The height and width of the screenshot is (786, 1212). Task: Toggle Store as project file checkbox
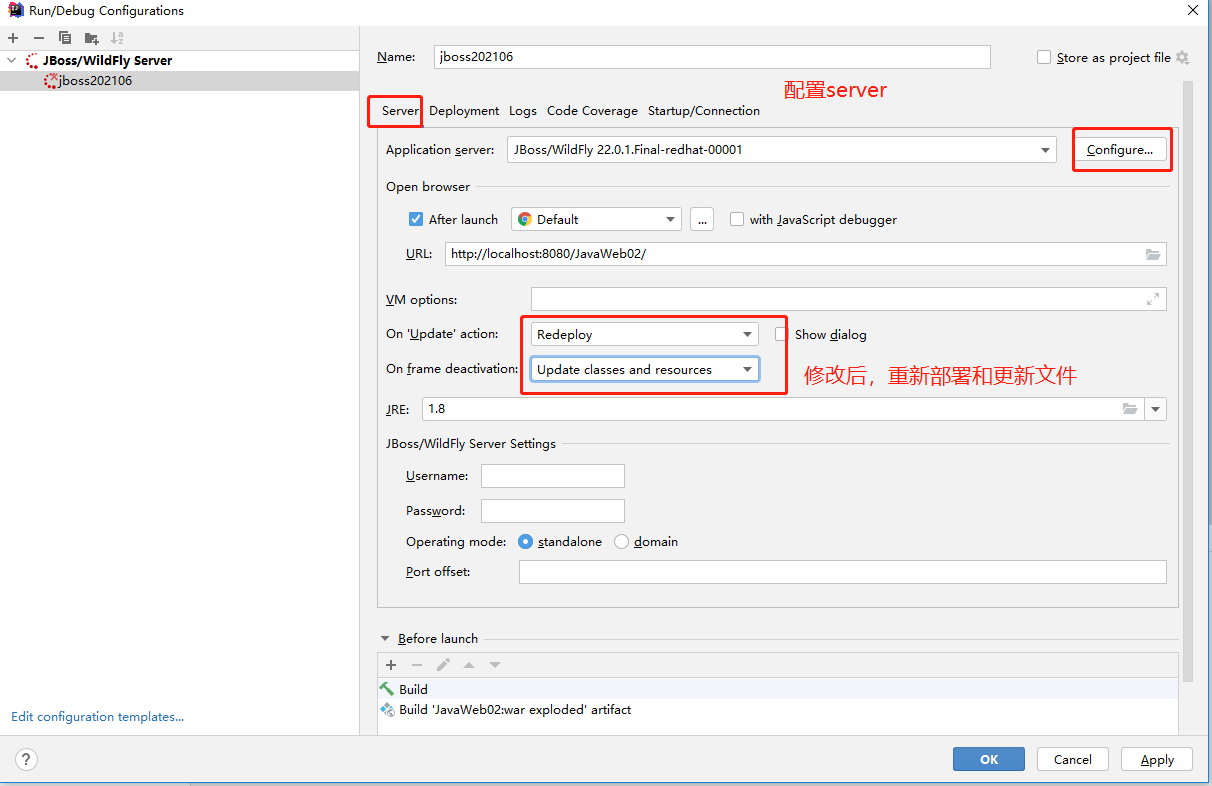click(x=1044, y=58)
